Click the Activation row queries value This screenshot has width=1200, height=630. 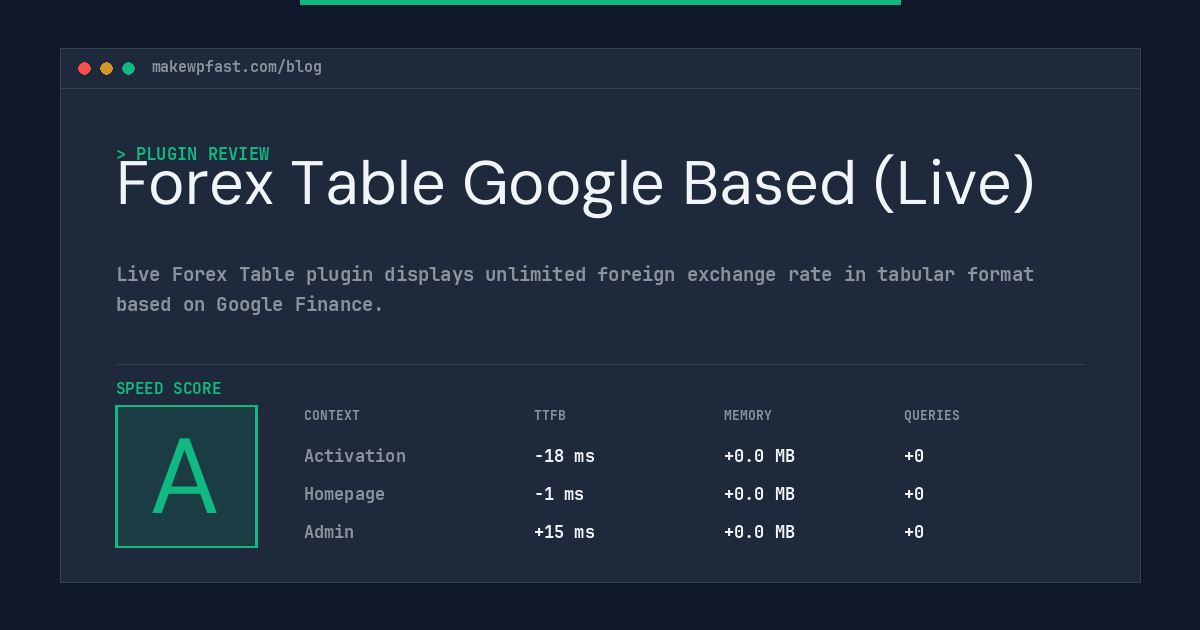(x=914, y=456)
